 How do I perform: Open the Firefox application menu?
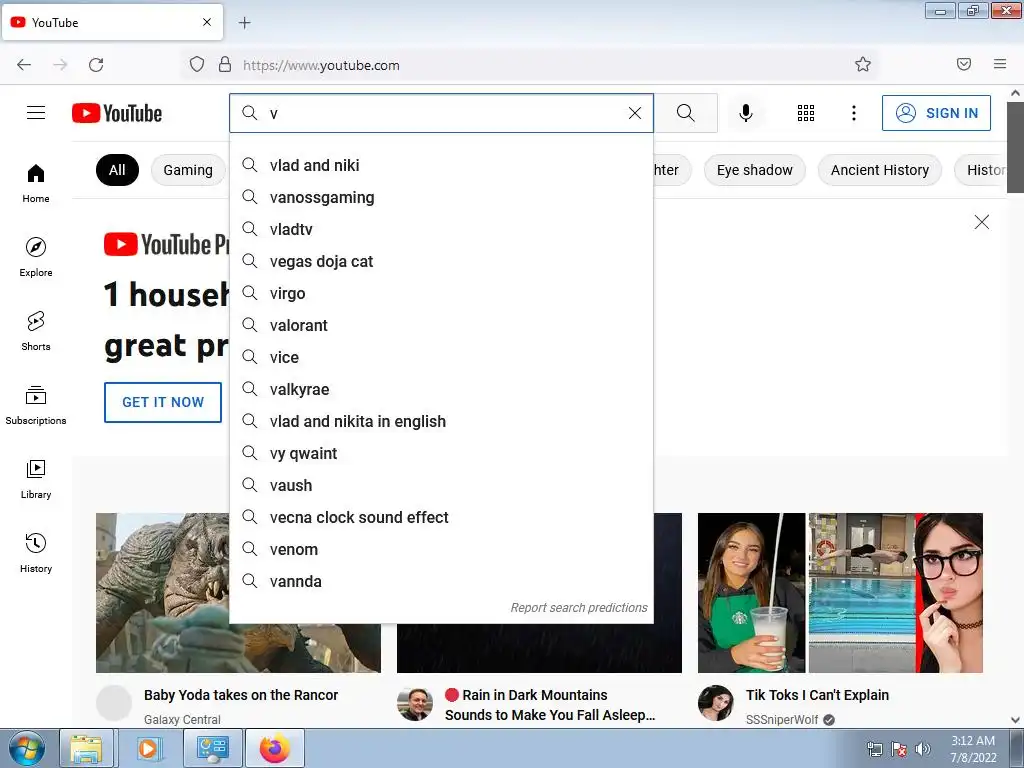[1000, 64]
